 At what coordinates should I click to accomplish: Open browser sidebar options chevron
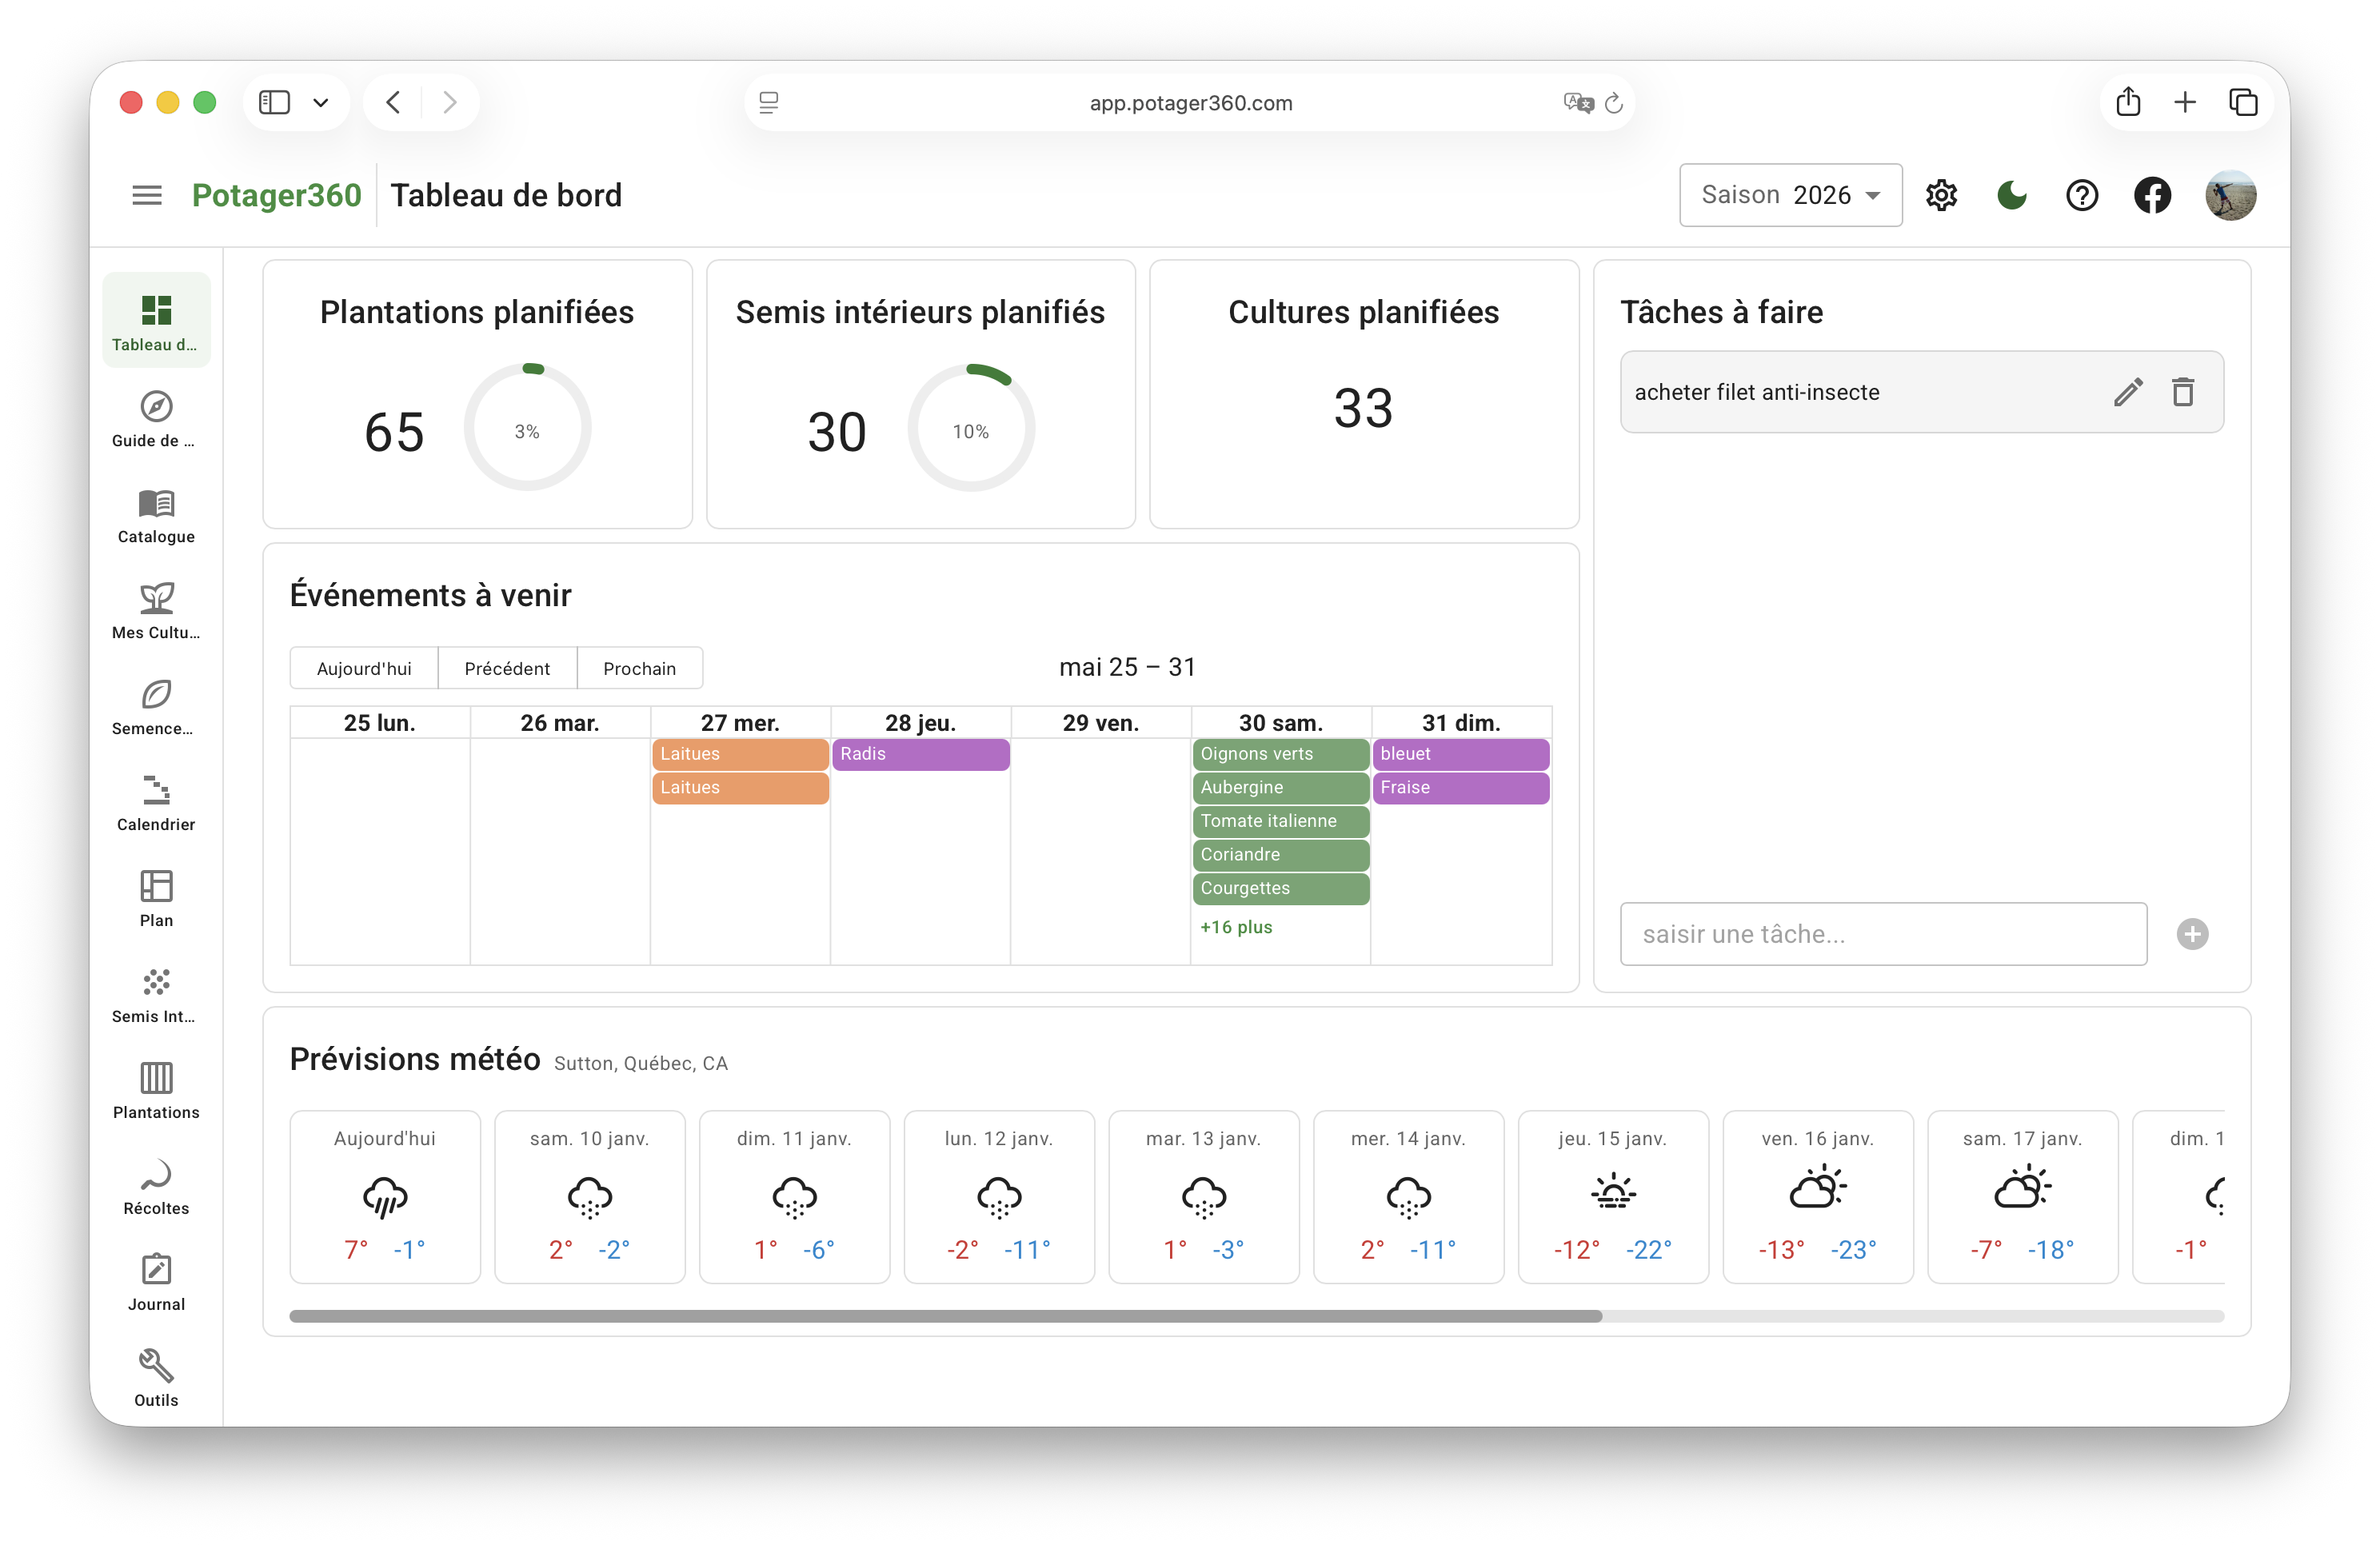coord(321,102)
